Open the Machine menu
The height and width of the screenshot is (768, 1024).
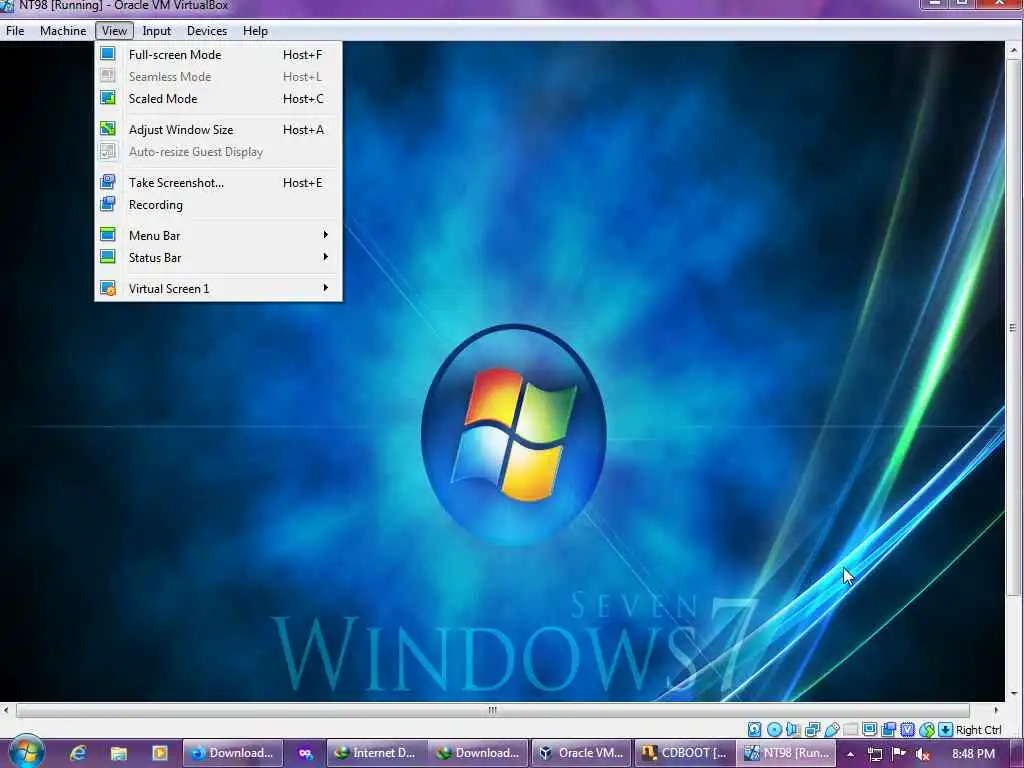click(x=63, y=31)
